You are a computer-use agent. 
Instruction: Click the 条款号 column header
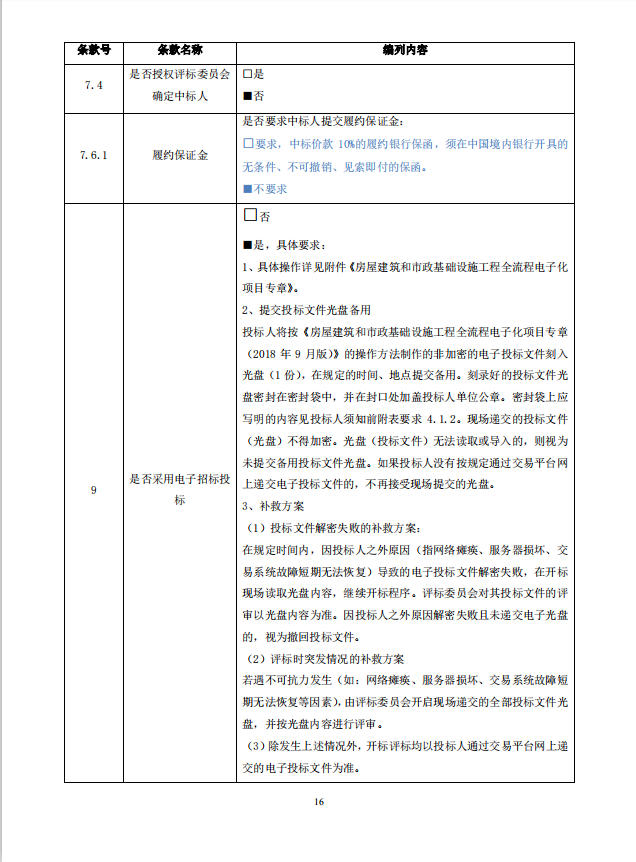click(x=94, y=50)
